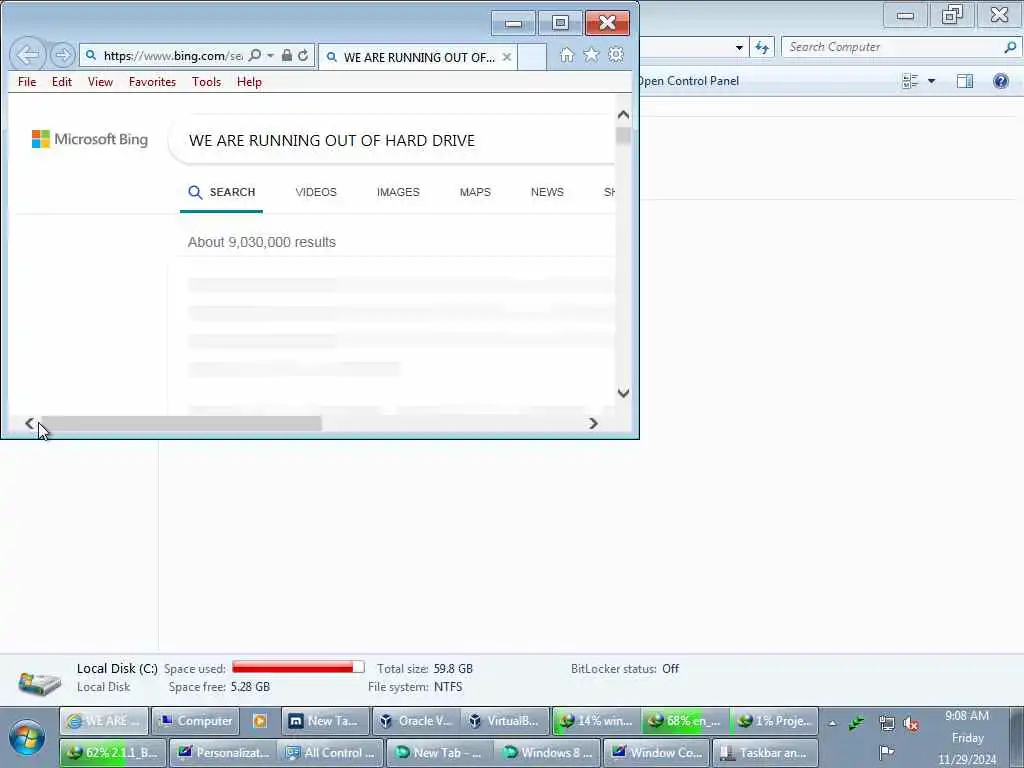This screenshot has height=768, width=1024.
Task: Click the Local Disk (C:) drive icon
Action: pyautogui.click(x=39, y=682)
